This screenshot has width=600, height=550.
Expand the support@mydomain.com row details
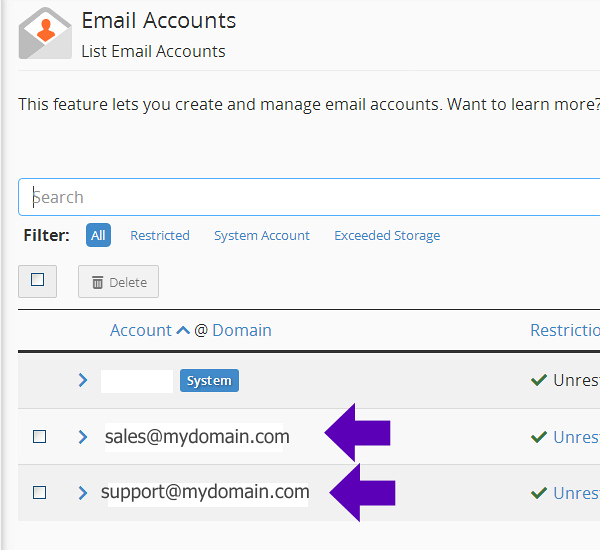pos(83,493)
